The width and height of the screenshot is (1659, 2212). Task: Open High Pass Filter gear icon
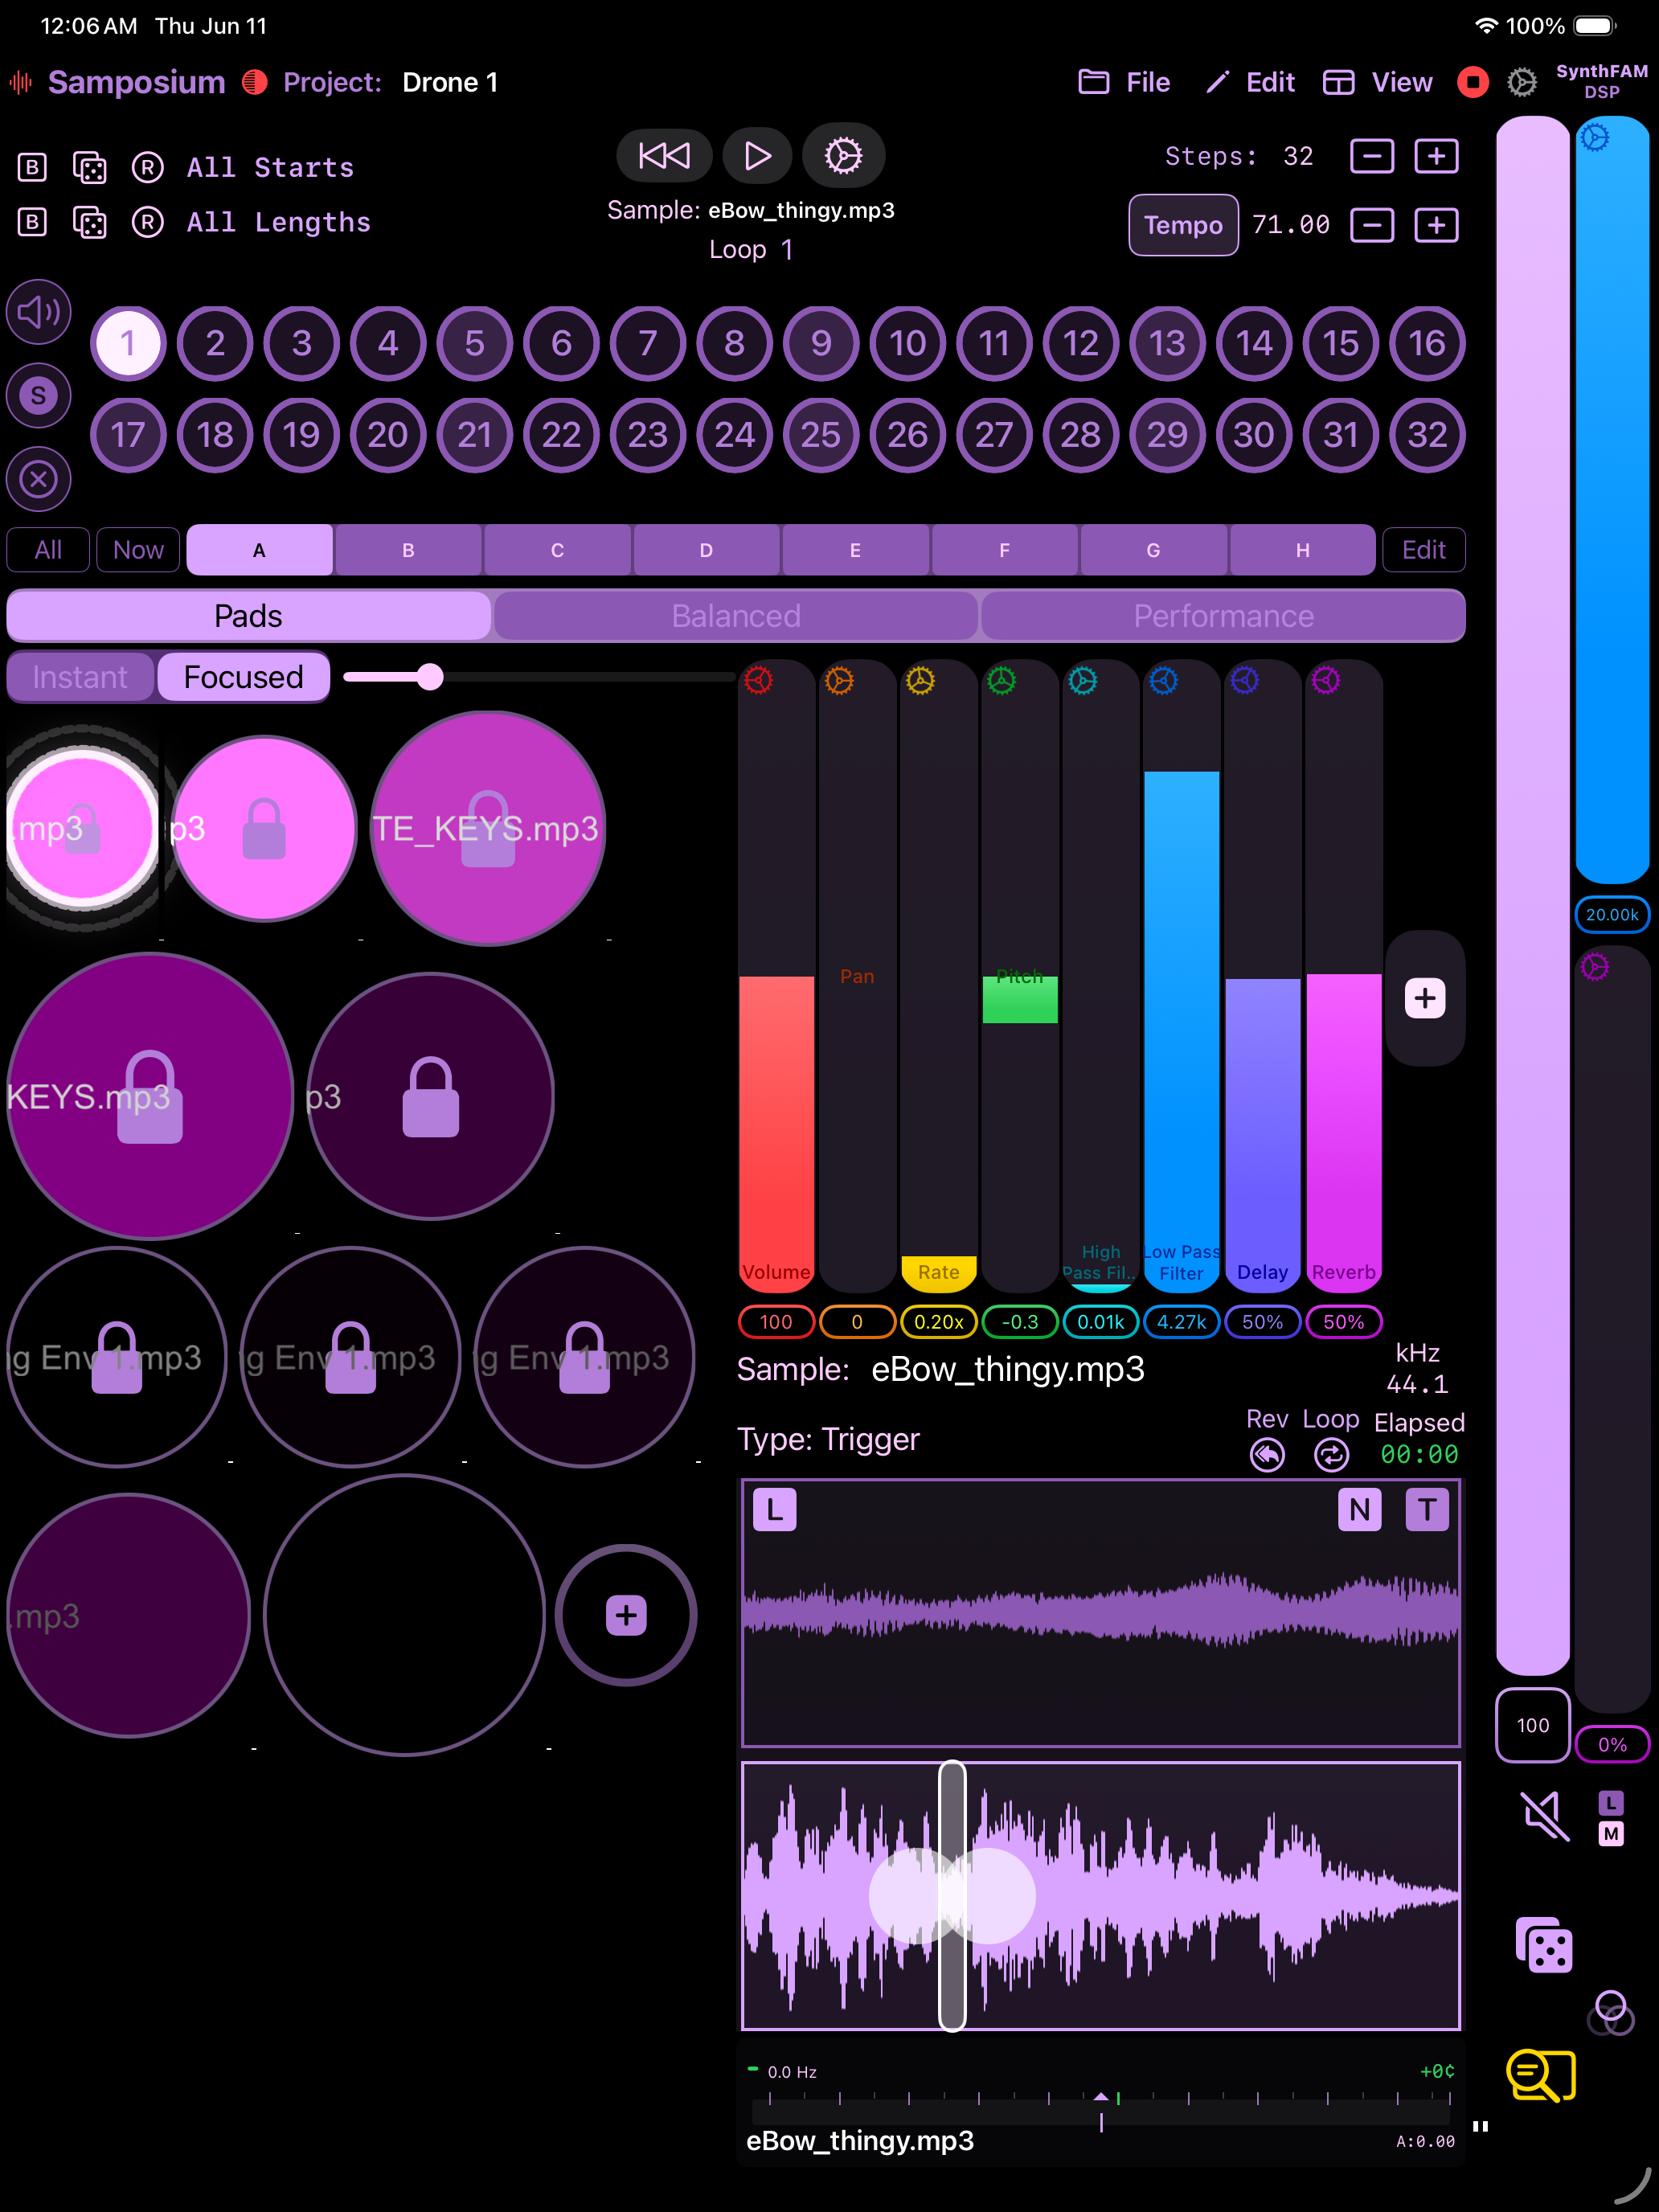coord(1082,681)
